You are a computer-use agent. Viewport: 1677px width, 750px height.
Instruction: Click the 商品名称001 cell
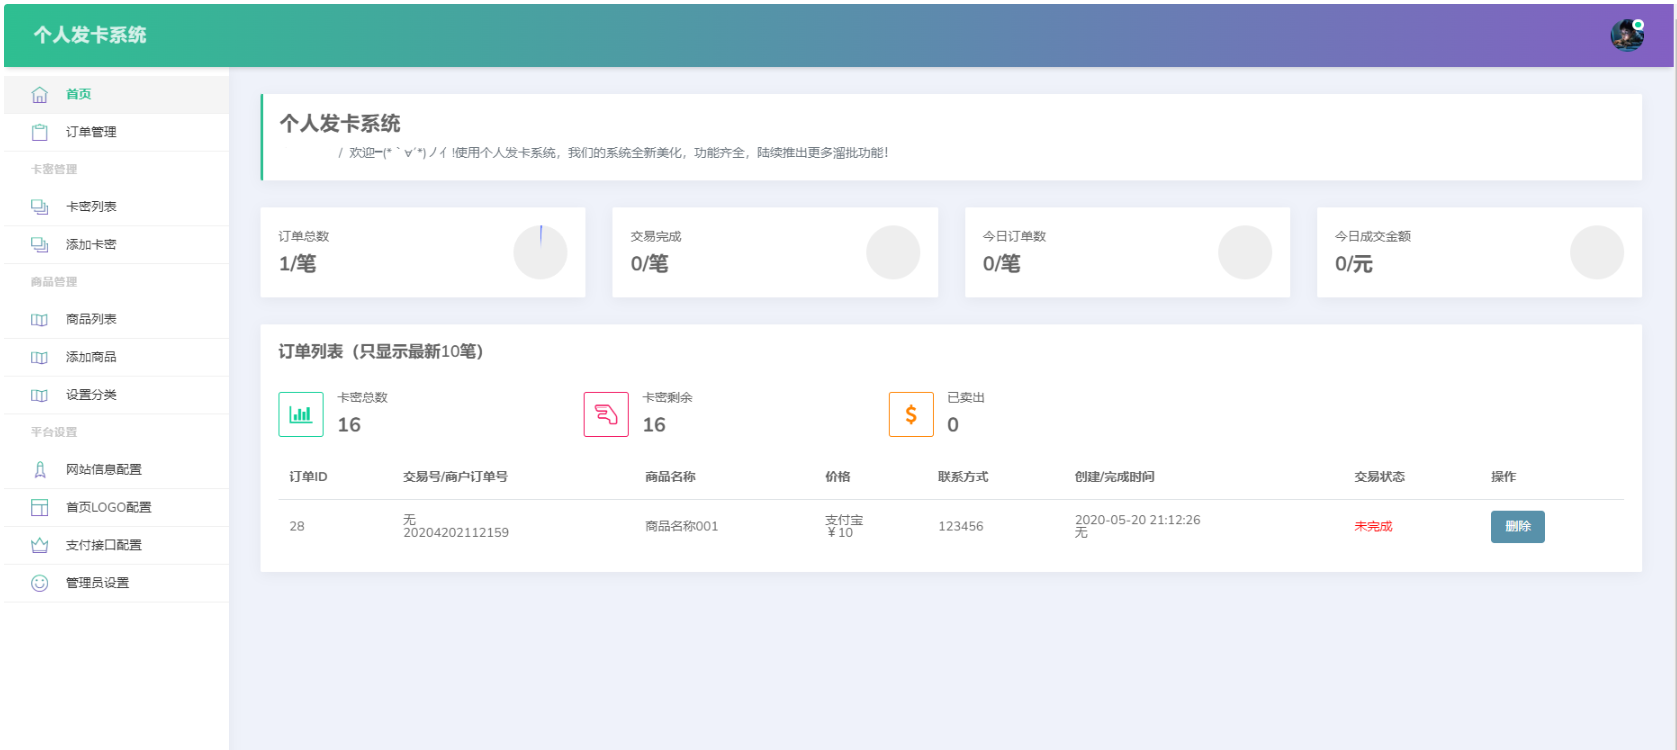[682, 527]
